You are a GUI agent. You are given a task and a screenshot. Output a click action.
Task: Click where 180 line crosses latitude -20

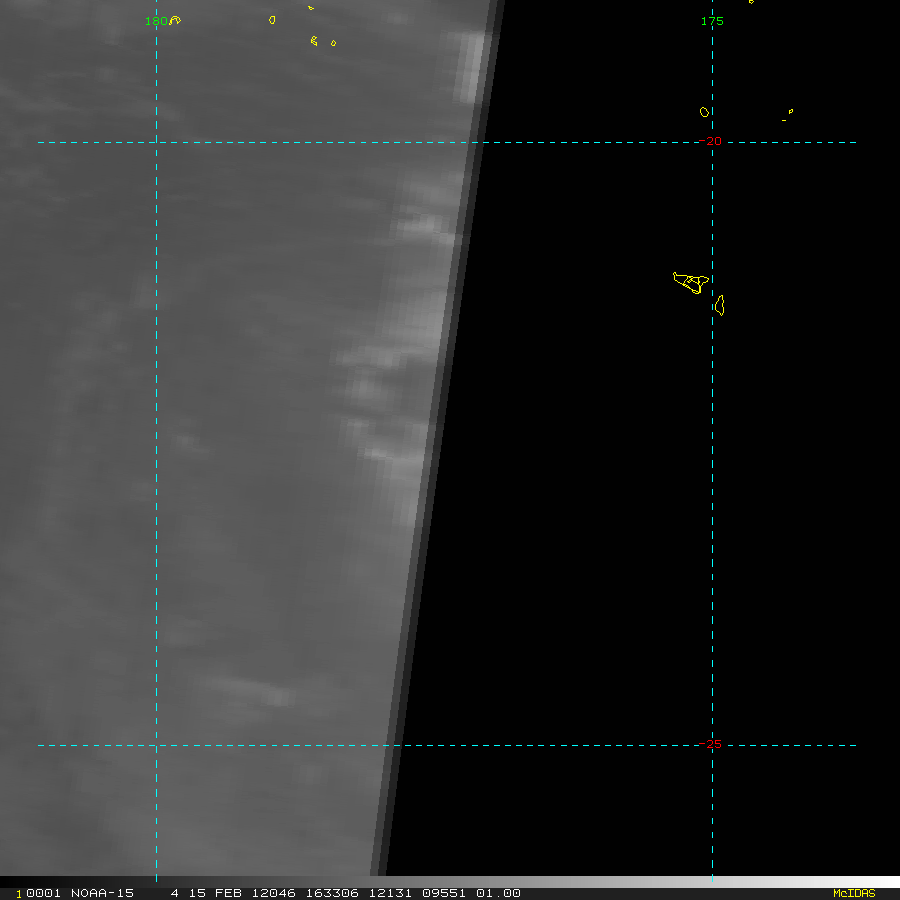pyautogui.click(x=156, y=142)
